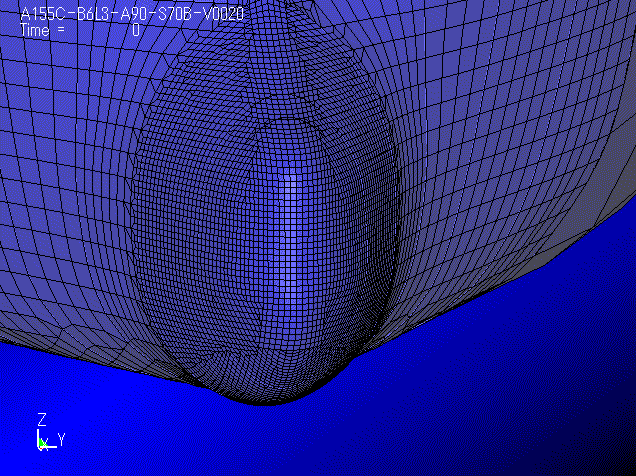Click the model title text A155C-B6L3-A90-S70B-V0020
636x476 pixels.
tap(132, 14)
